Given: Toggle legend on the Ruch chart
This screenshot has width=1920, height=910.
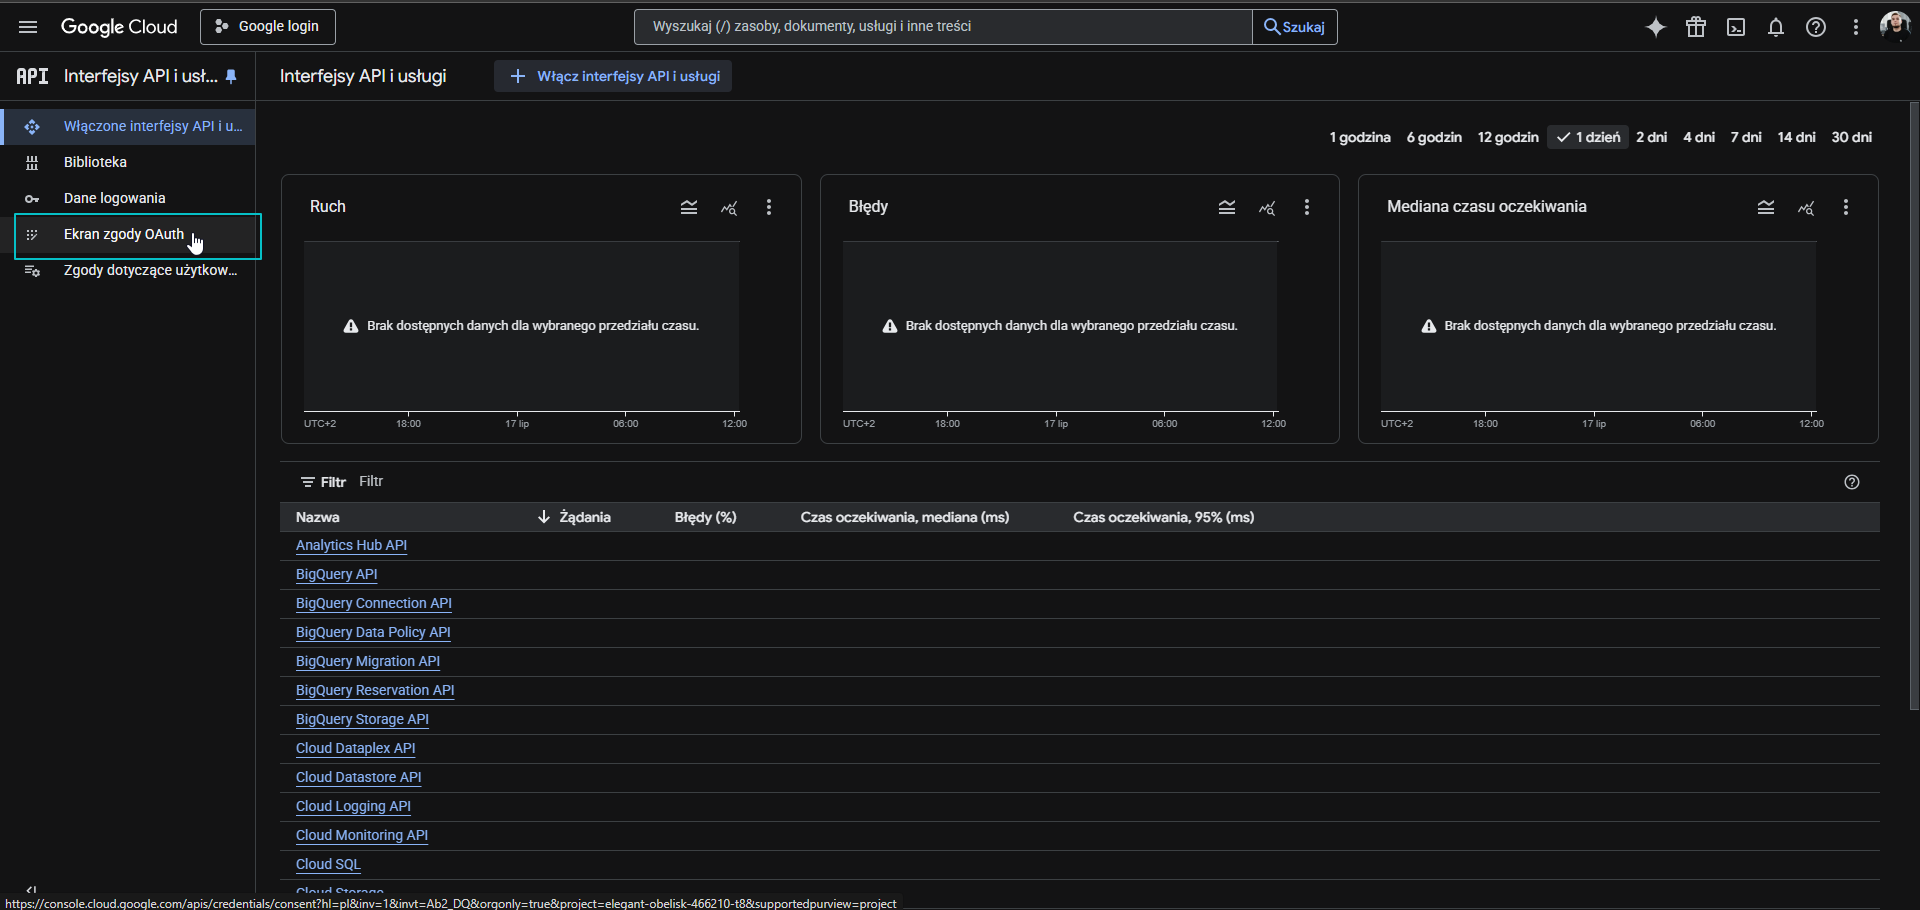Looking at the screenshot, I should tap(689, 207).
